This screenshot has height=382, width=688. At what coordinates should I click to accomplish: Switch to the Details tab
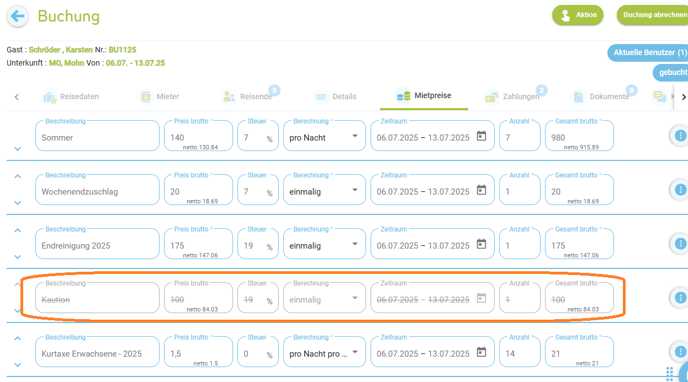tap(336, 96)
